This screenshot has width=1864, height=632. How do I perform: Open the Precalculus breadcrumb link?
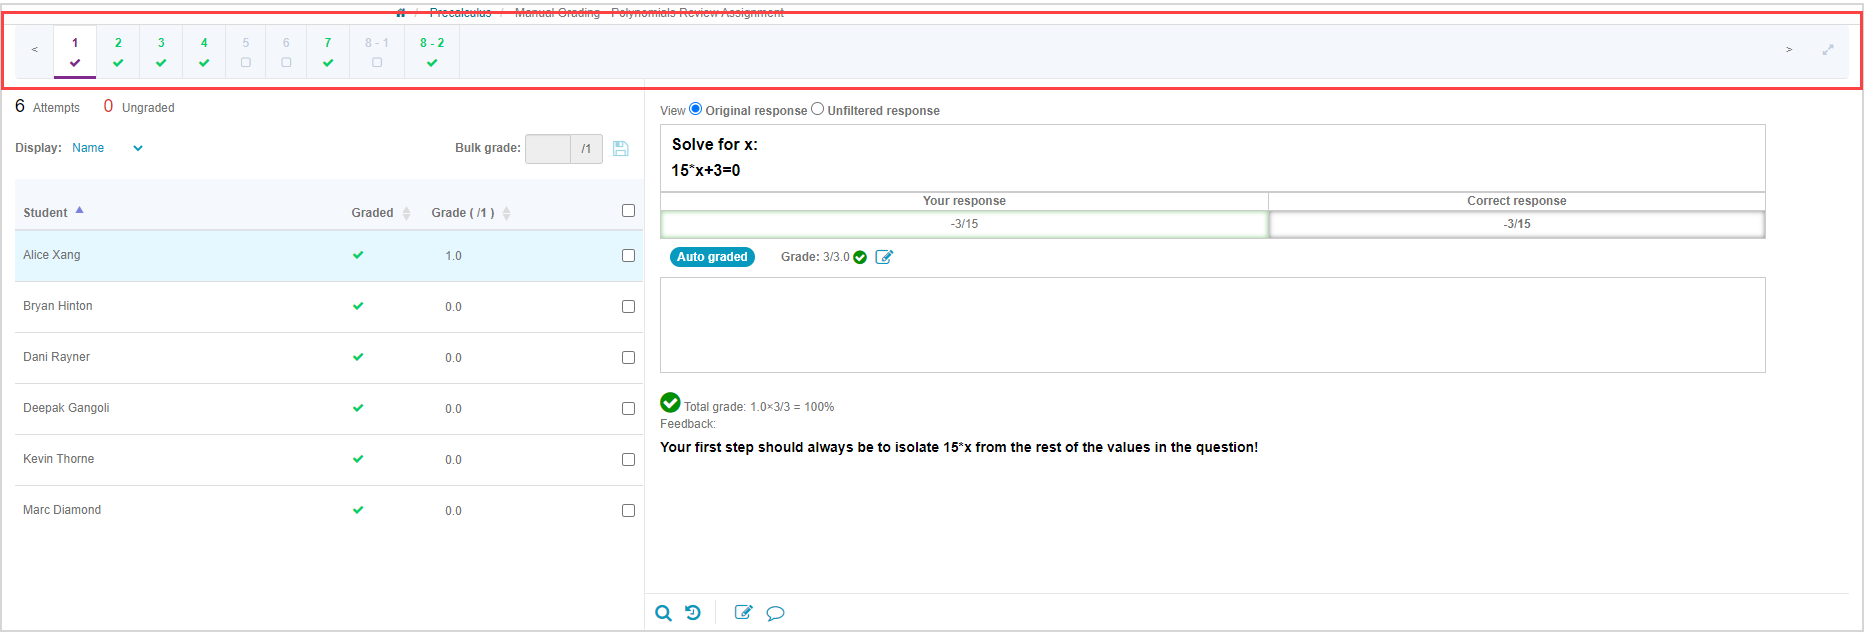(x=460, y=13)
